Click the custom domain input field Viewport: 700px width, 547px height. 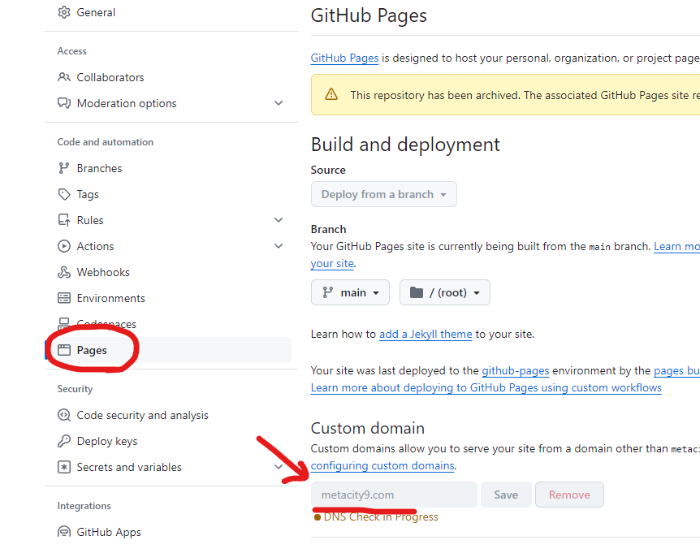394,495
